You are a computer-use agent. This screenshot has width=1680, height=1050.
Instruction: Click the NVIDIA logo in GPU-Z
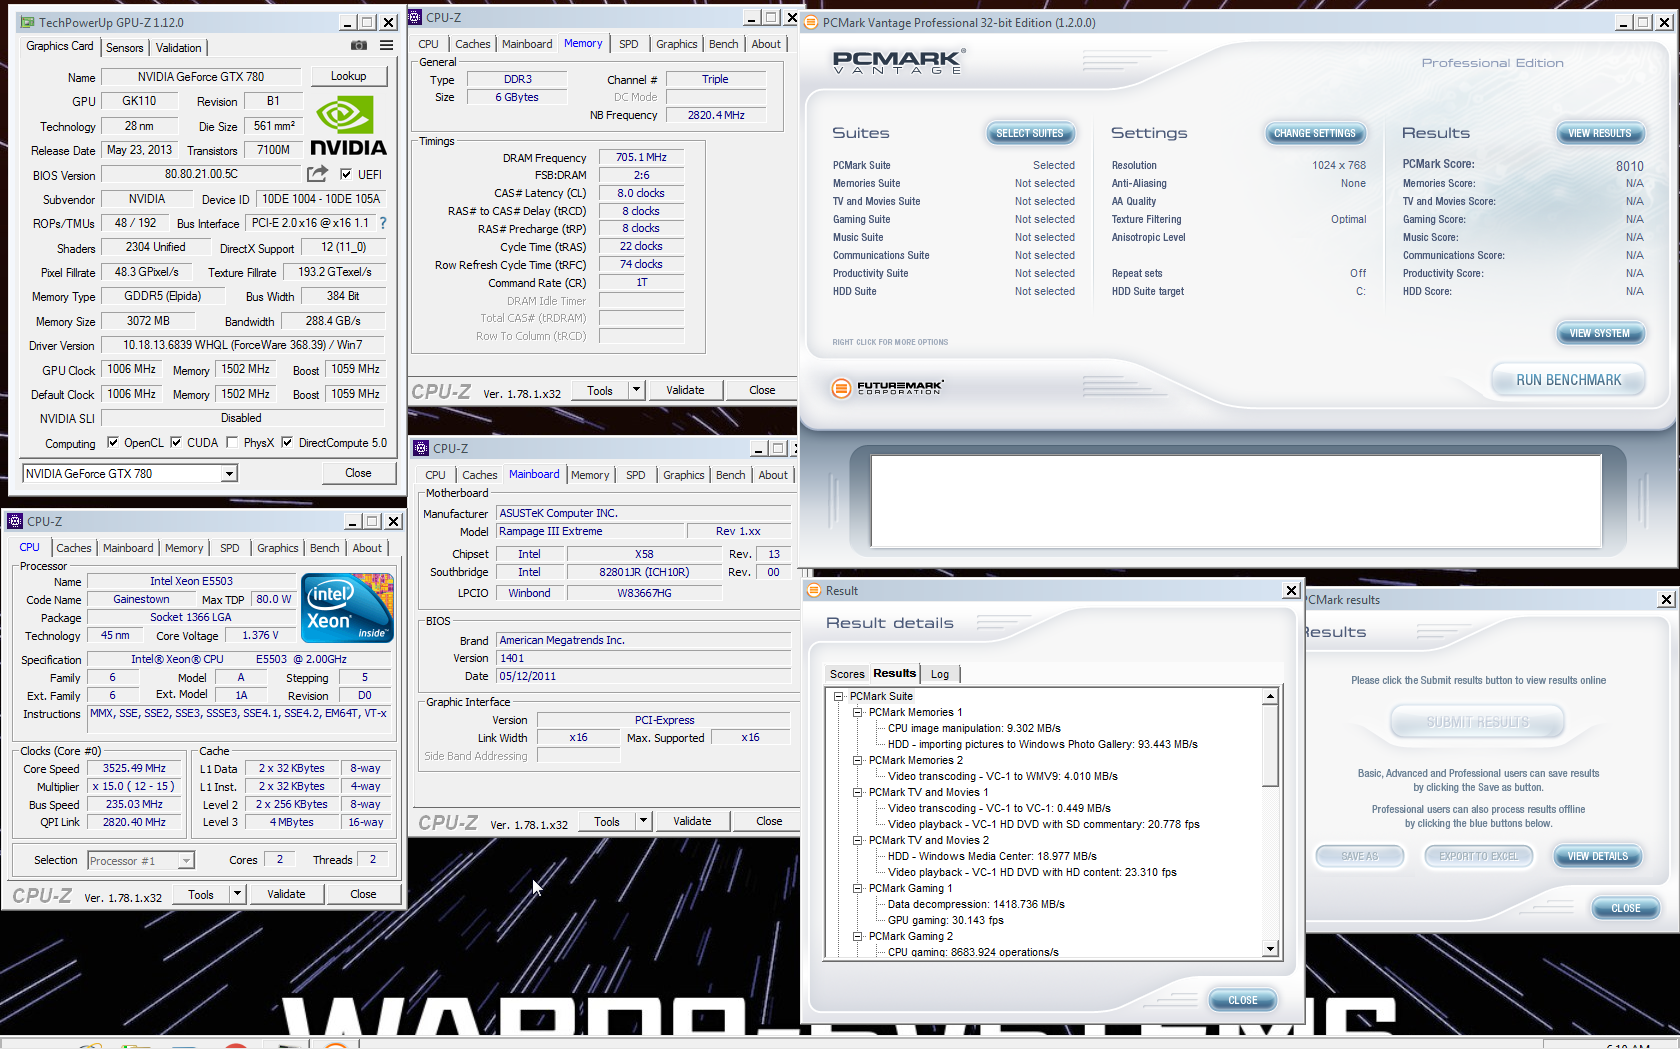coord(348,126)
